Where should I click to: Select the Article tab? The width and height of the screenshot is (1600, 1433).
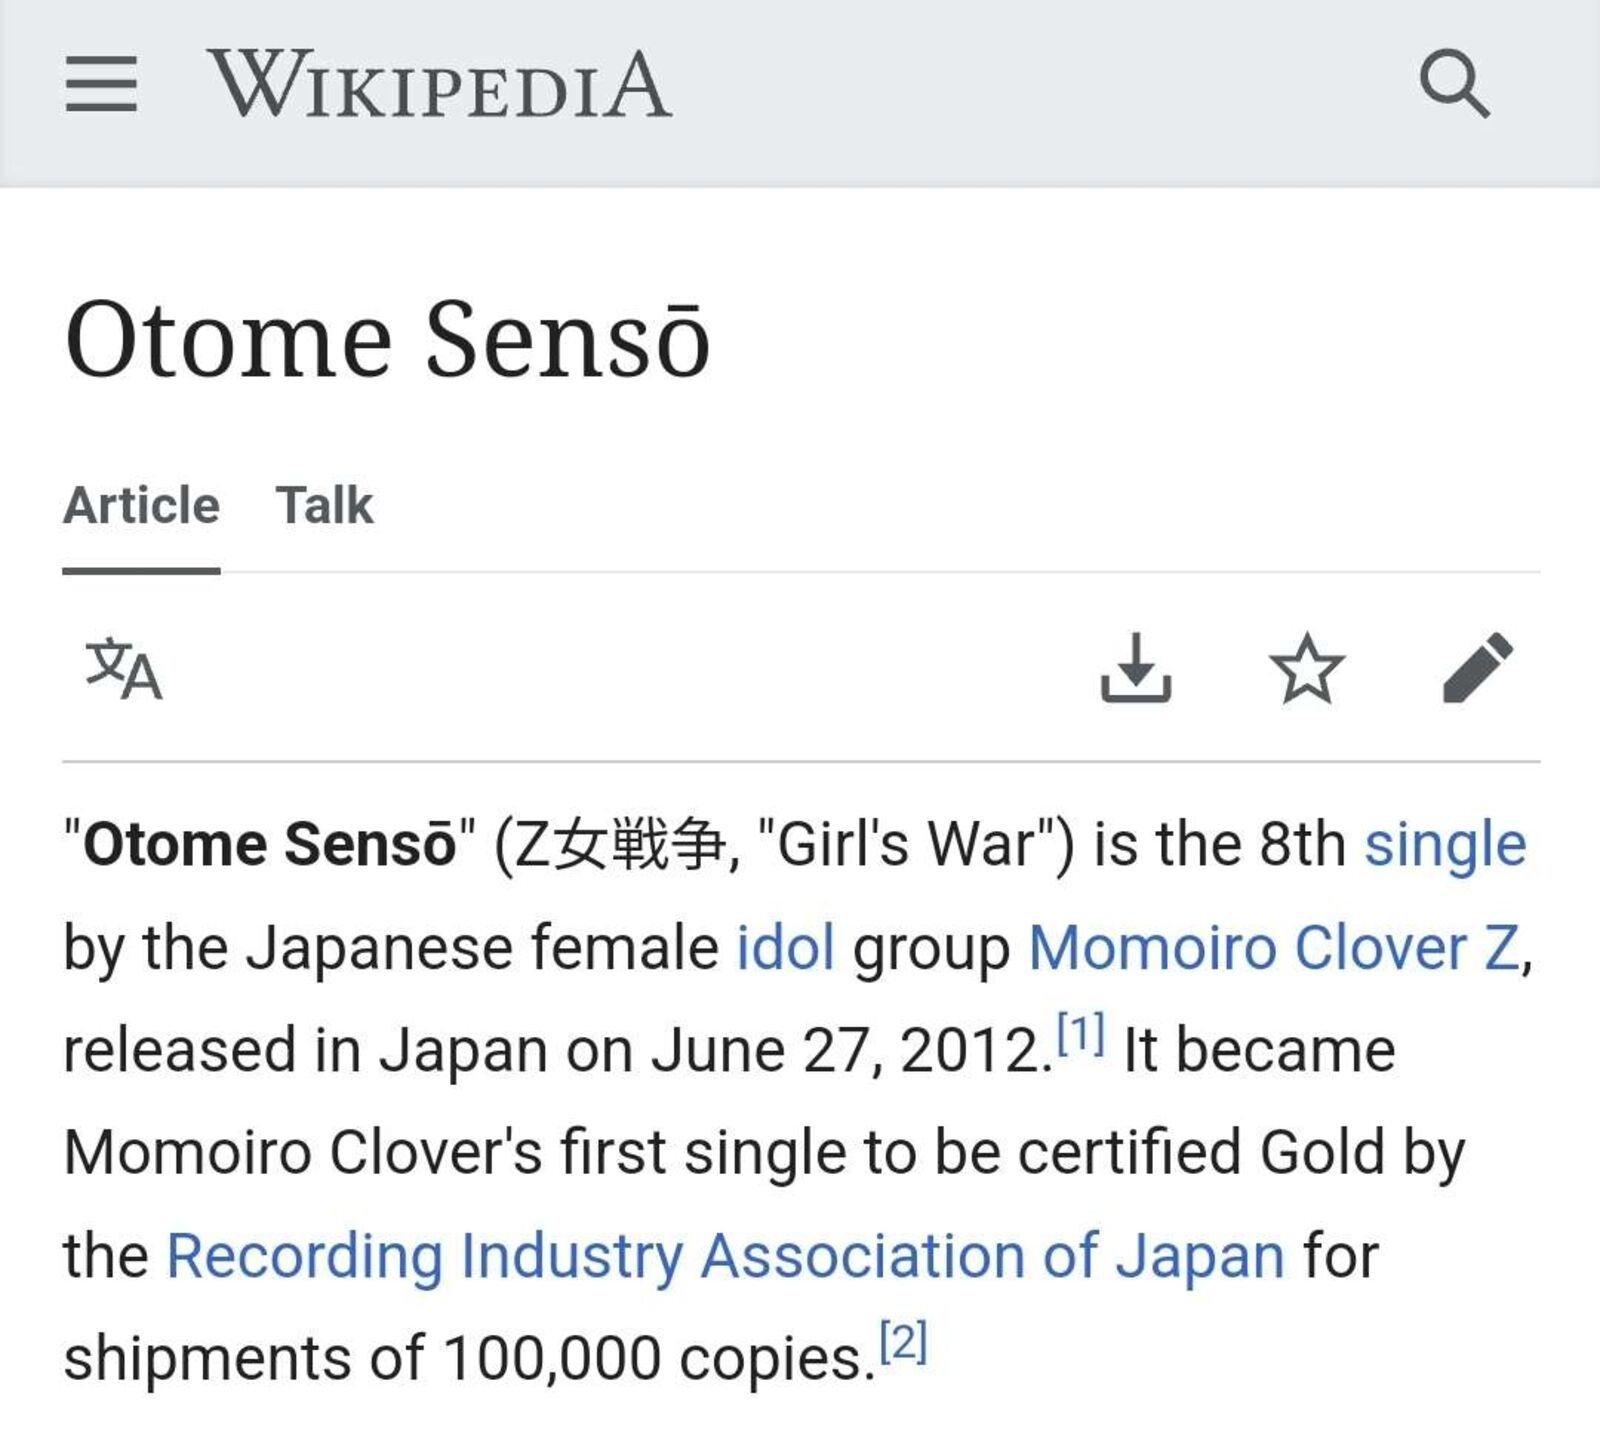pyautogui.click(x=141, y=505)
